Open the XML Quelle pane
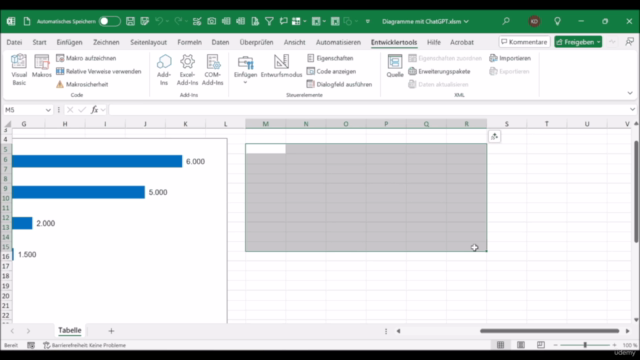 click(395, 66)
